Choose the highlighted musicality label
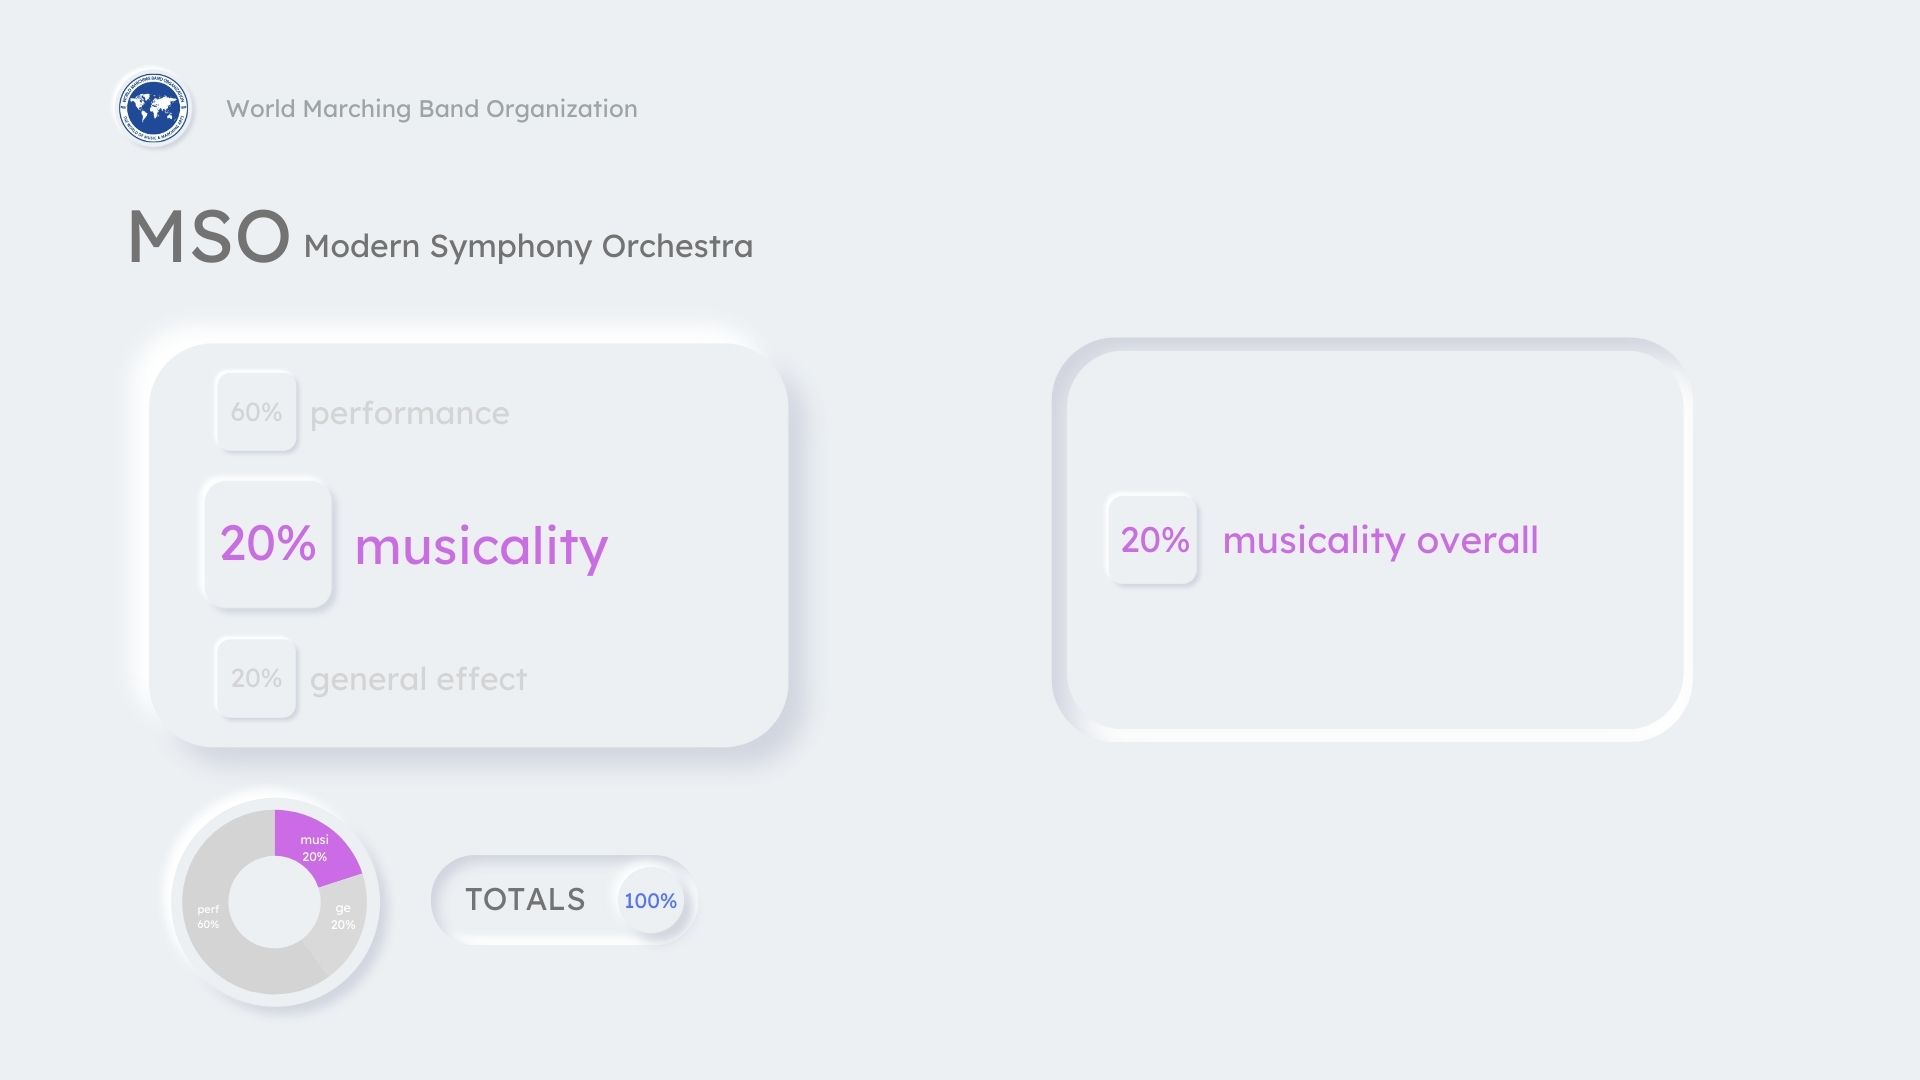This screenshot has height=1080, width=1920. 481,546
